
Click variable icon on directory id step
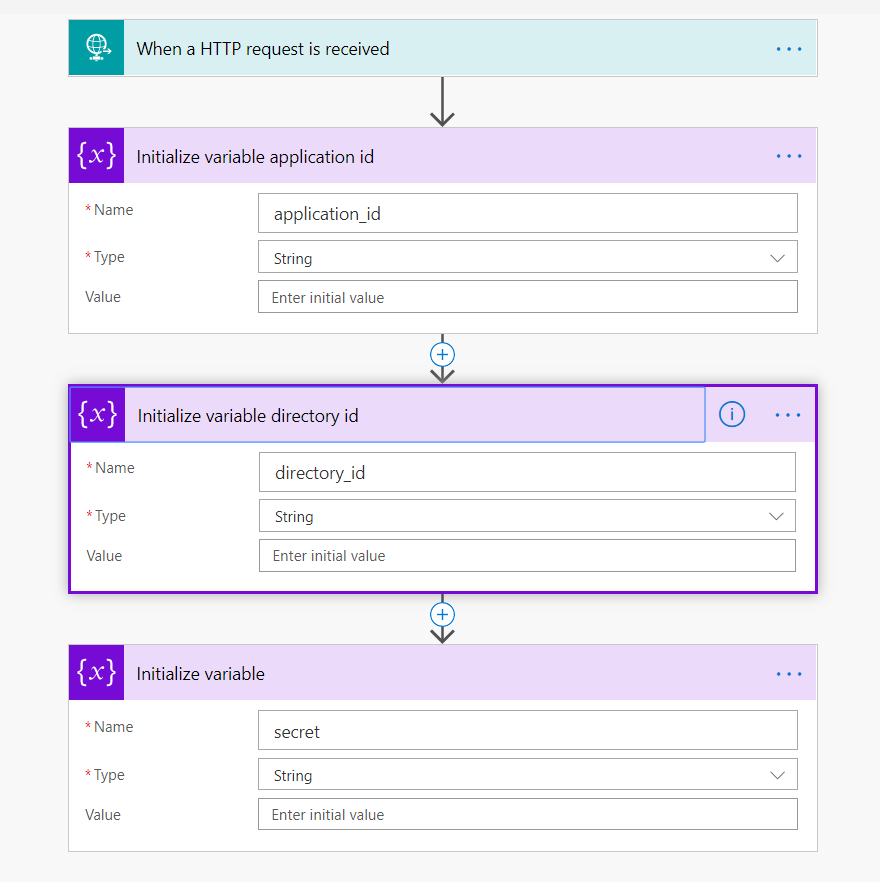(x=97, y=415)
